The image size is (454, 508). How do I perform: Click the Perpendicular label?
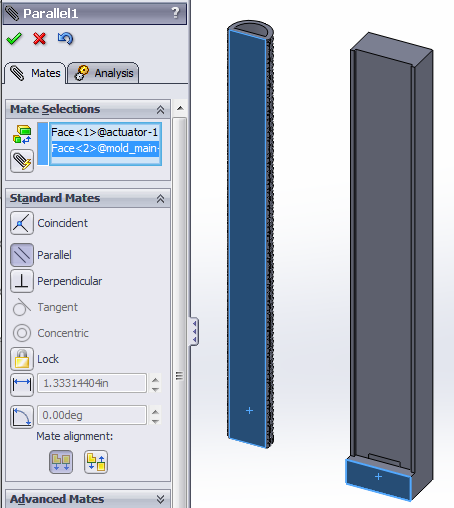(70, 281)
